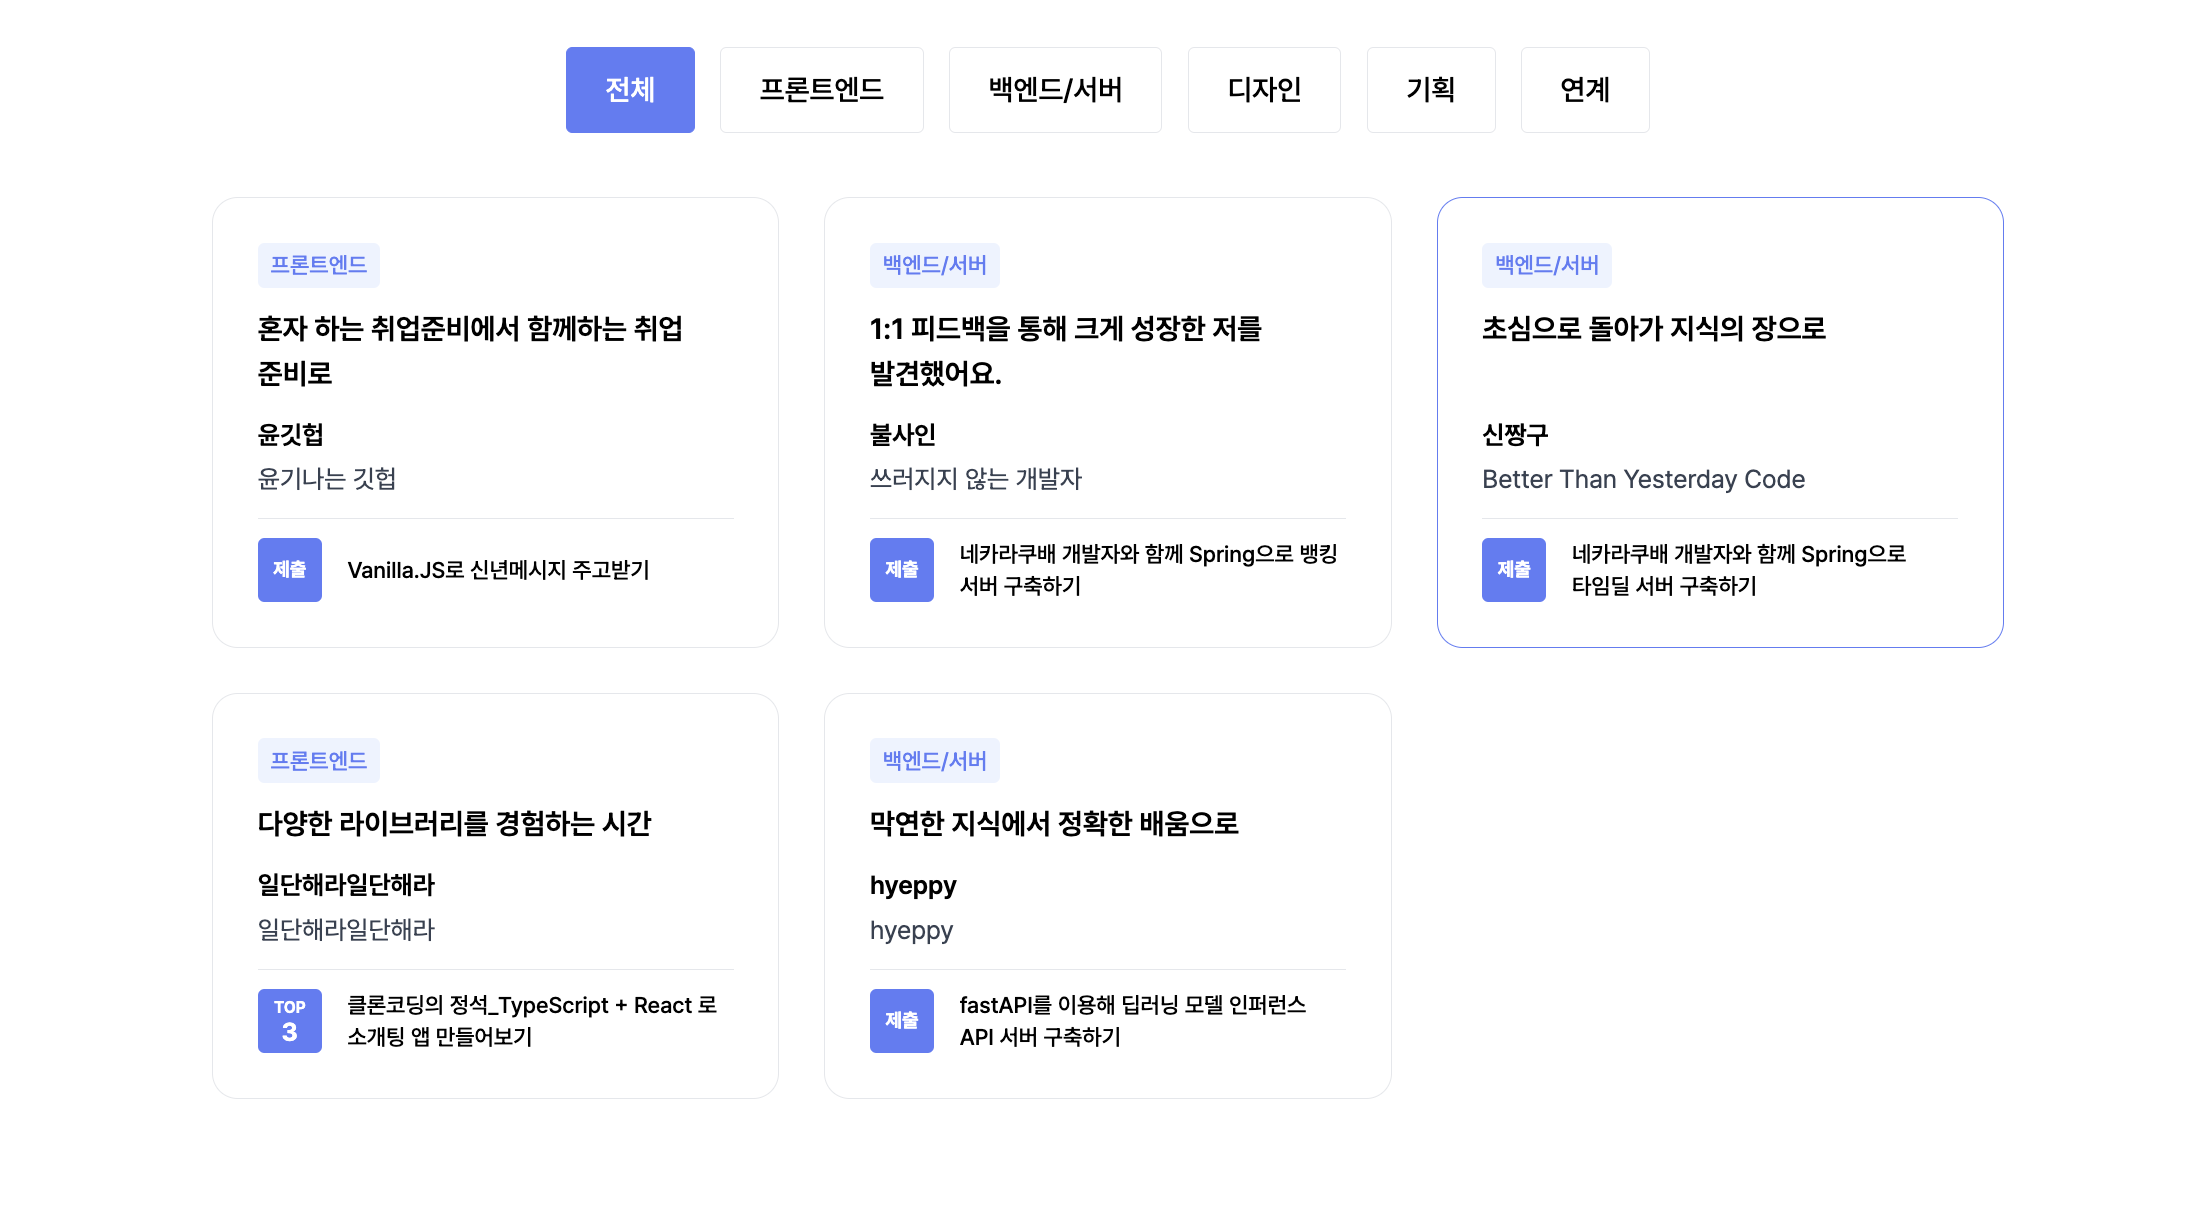The image size is (2192, 1232).
Task: Click author name 윤깃헙
Action: tap(291, 435)
